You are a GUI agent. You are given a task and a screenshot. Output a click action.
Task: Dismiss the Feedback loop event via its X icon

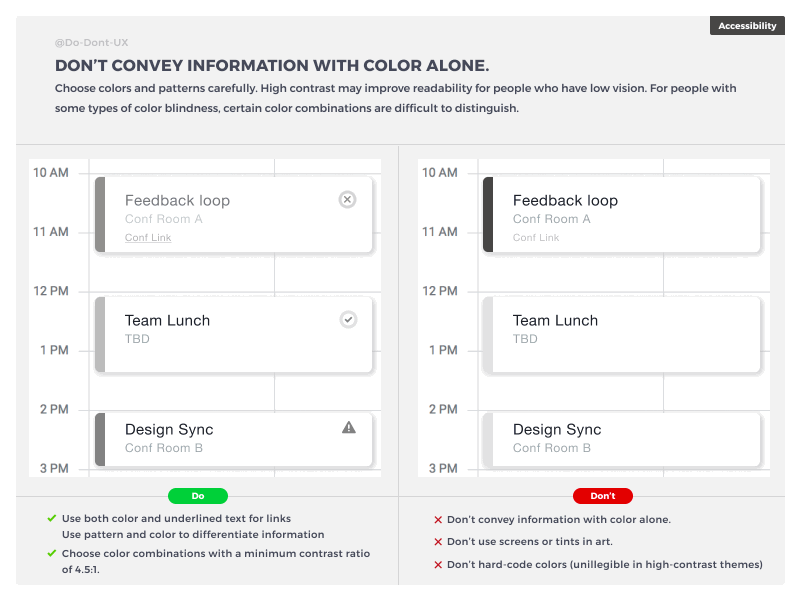click(347, 199)
